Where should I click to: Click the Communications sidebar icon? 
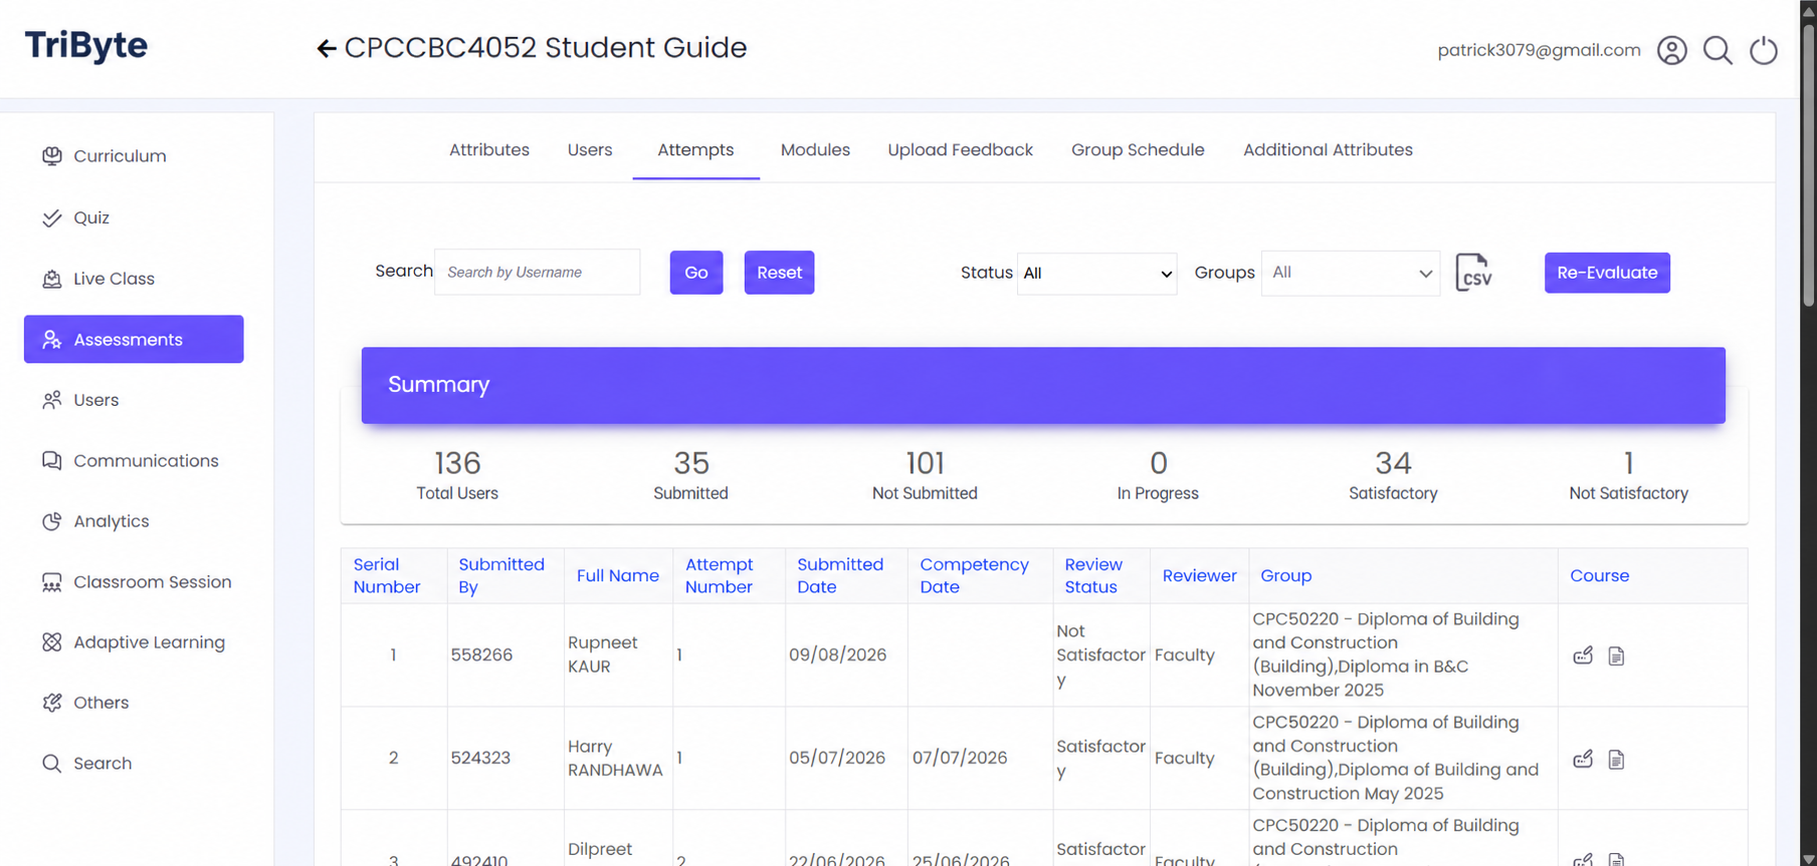(x=52, y=461)
